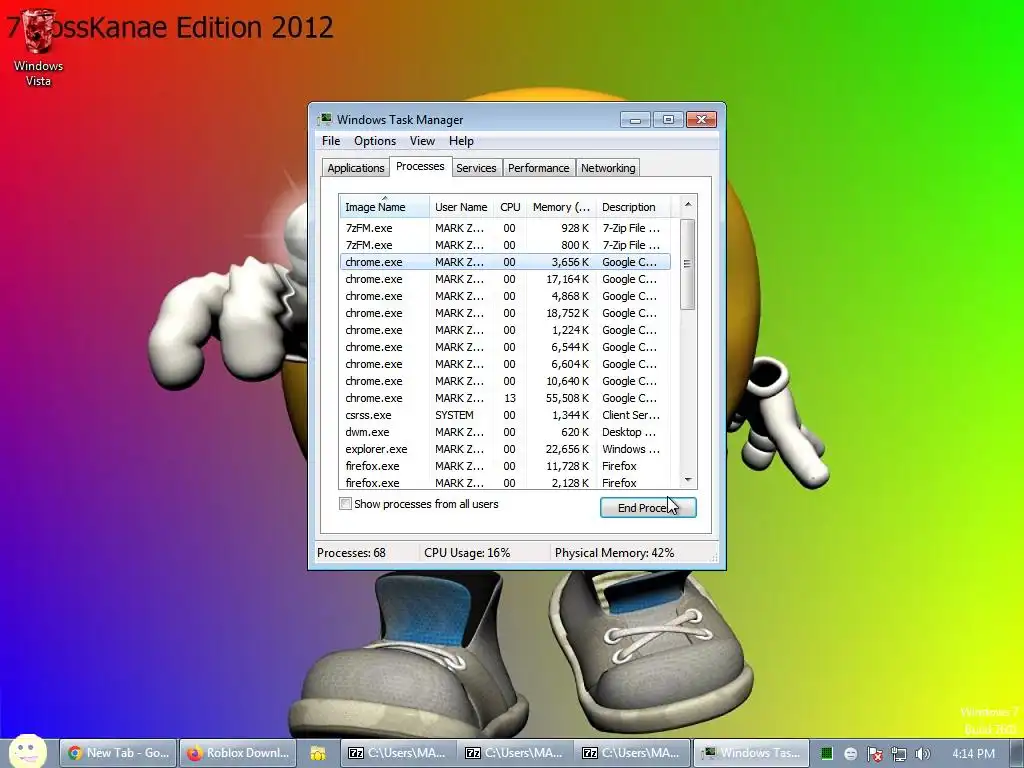
Task: Select the chrome.exe row using 4,868 K
Action: tap(505, 296)
